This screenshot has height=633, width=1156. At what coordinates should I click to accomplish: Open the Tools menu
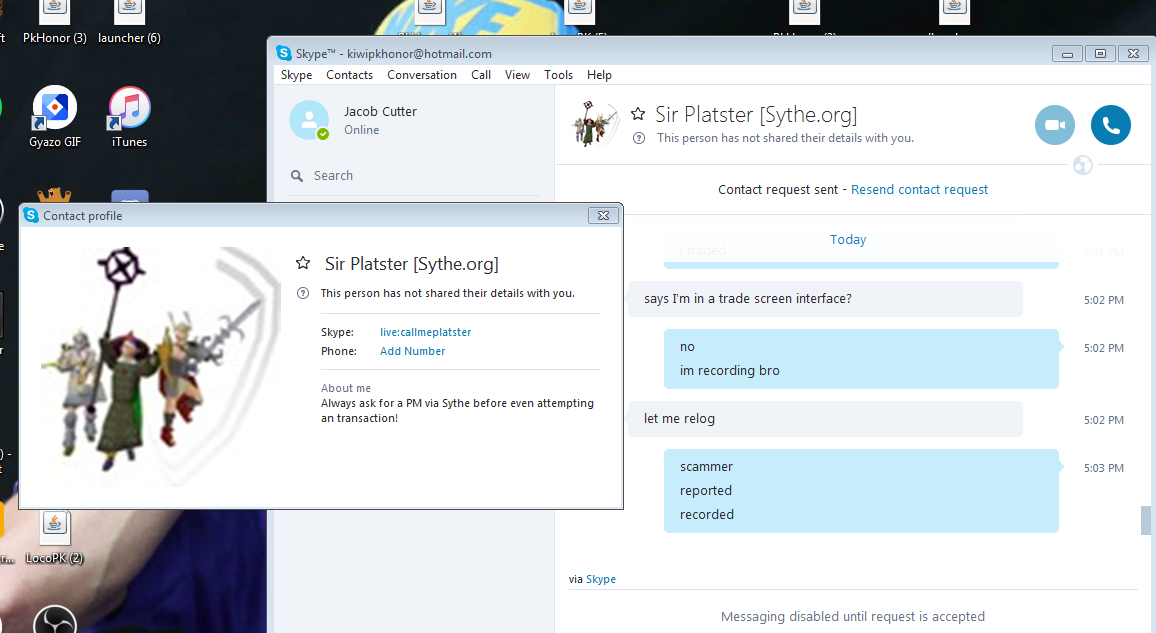click(558, 74)
